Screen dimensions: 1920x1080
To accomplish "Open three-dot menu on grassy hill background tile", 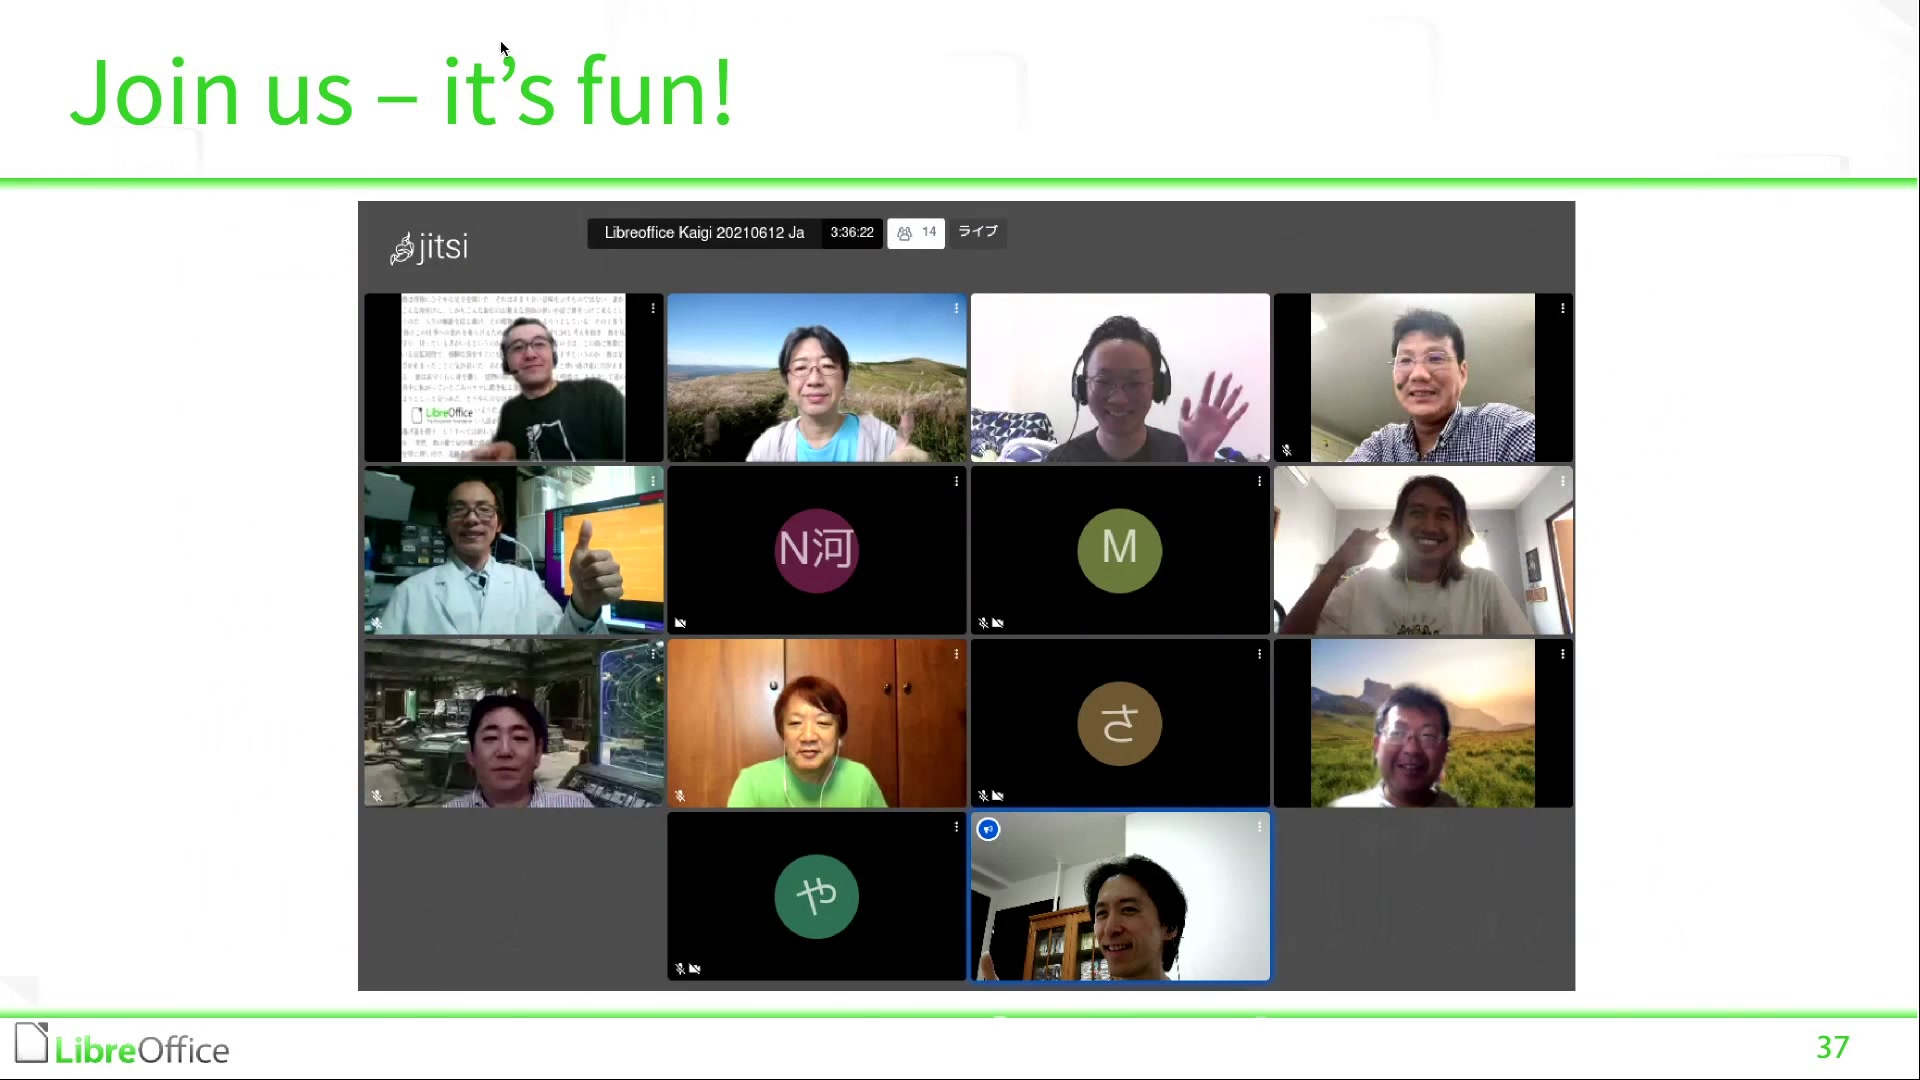I will 956,309.
